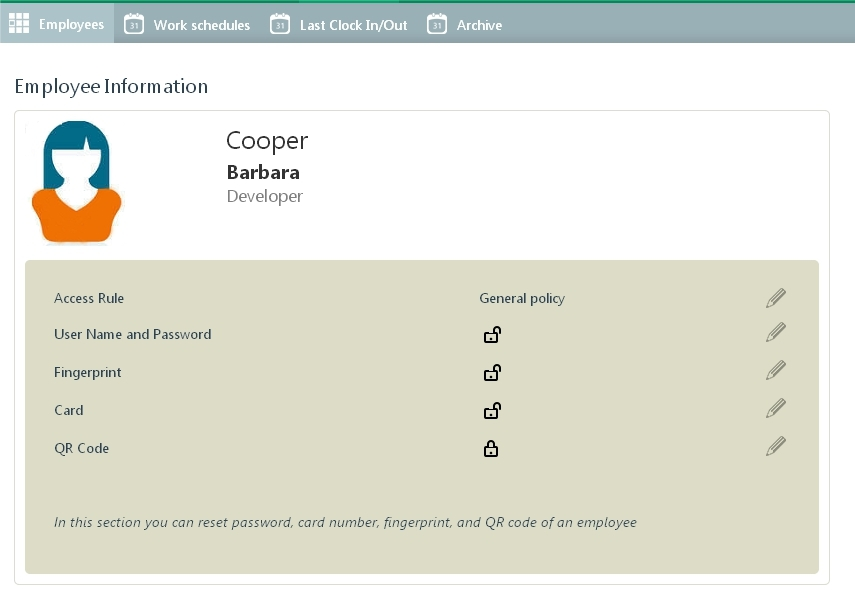This screenshot has width=855, height=590.
Task: Toggle the Card unlock icon
Action: pos(492,411)
